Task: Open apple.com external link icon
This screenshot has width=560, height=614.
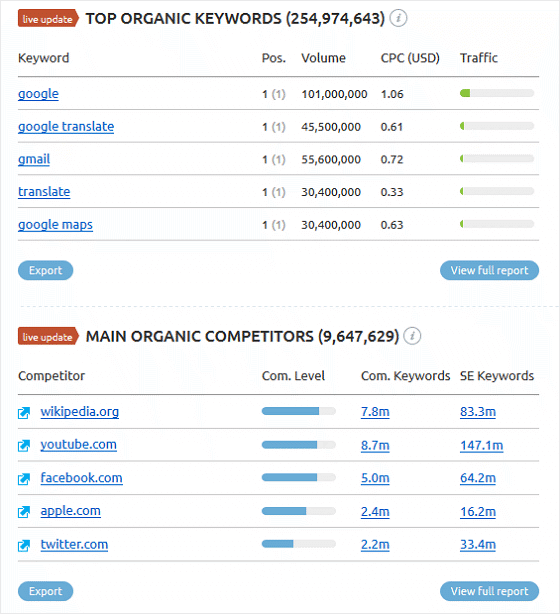Action: tap(24, 512)
